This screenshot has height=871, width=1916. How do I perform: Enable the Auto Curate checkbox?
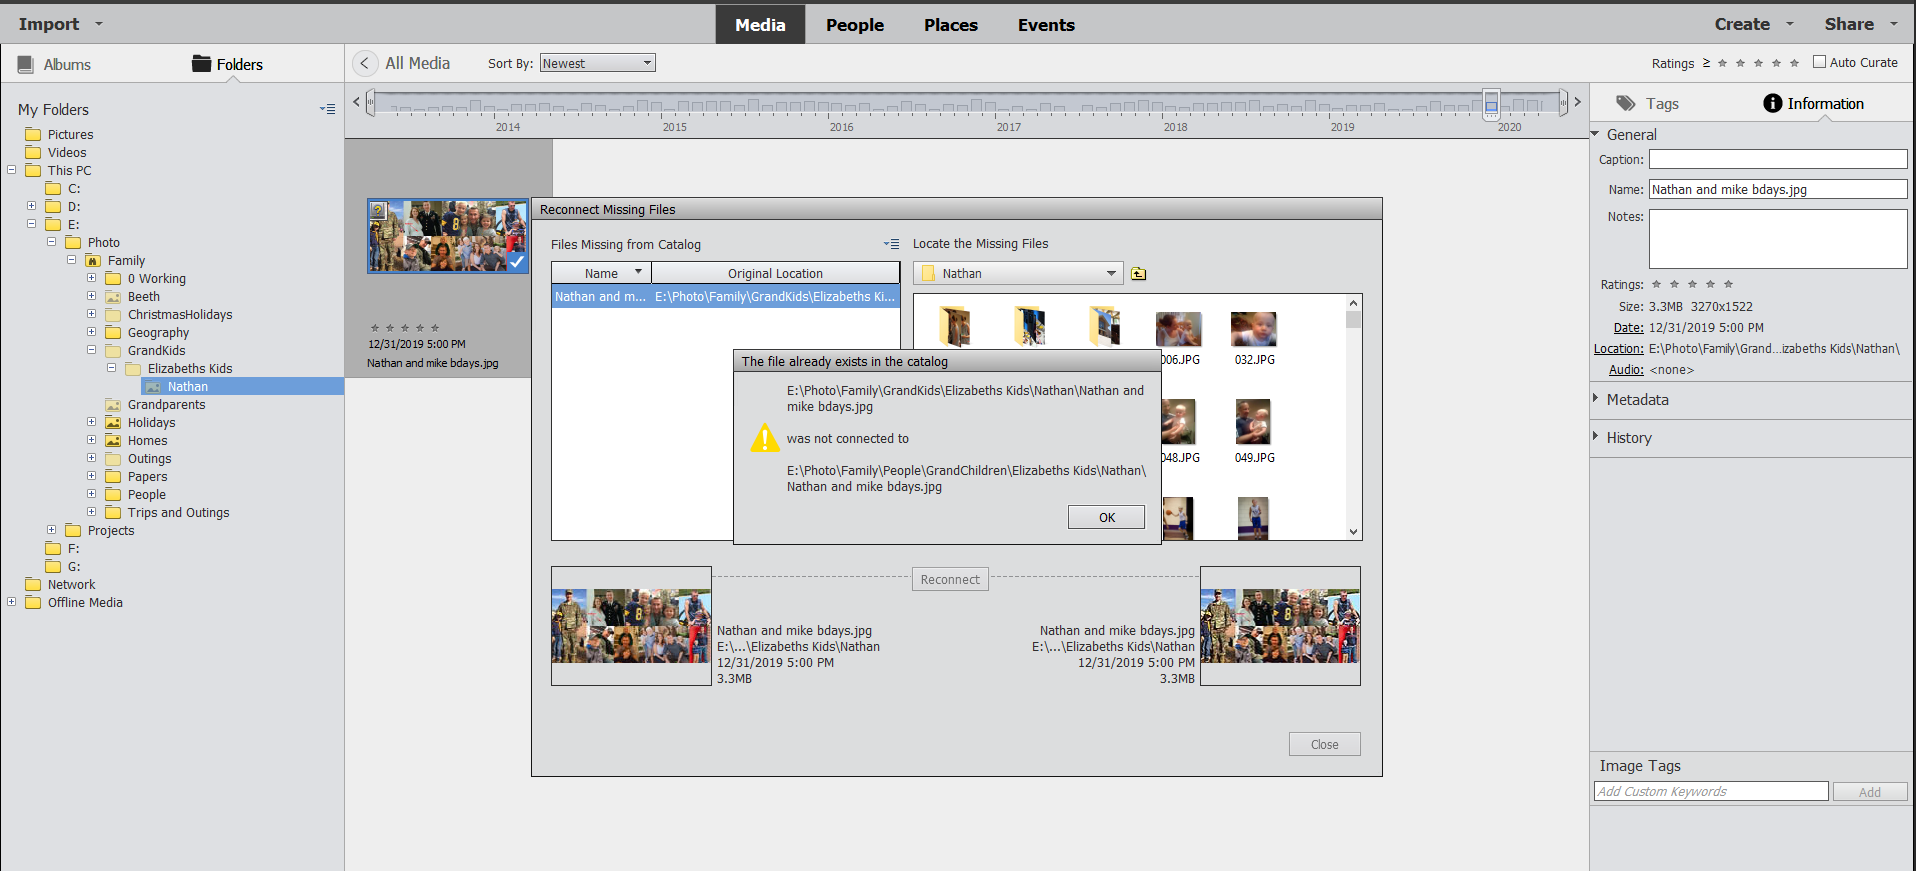coord(1819,62)
